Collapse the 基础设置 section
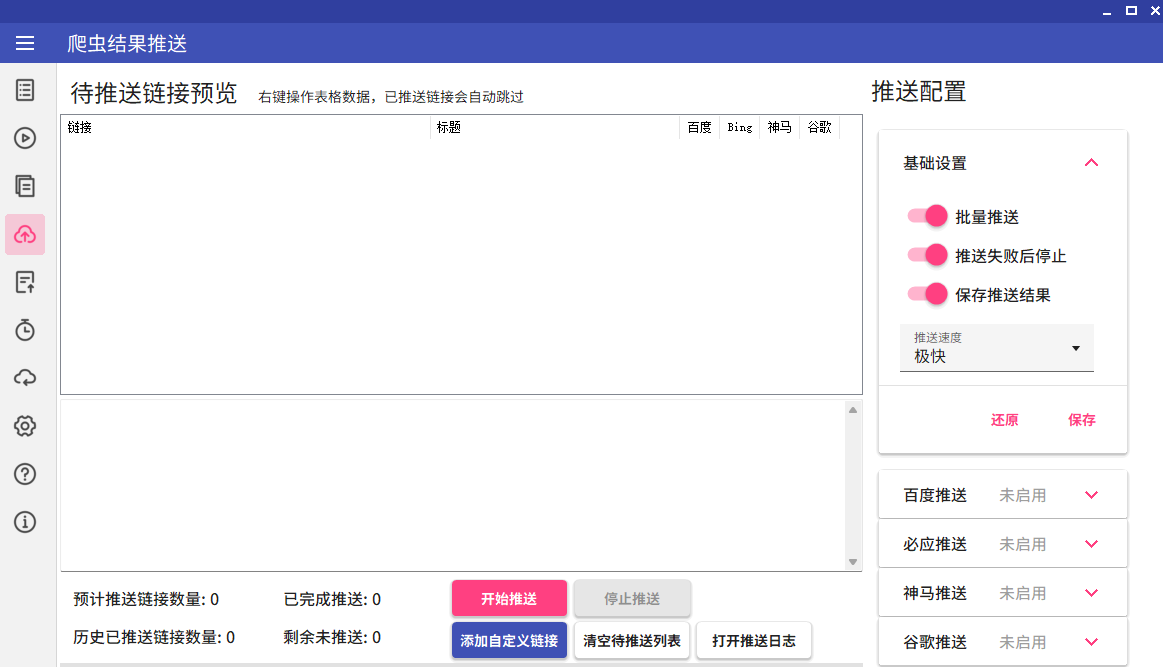 (x=1091, y=163)
